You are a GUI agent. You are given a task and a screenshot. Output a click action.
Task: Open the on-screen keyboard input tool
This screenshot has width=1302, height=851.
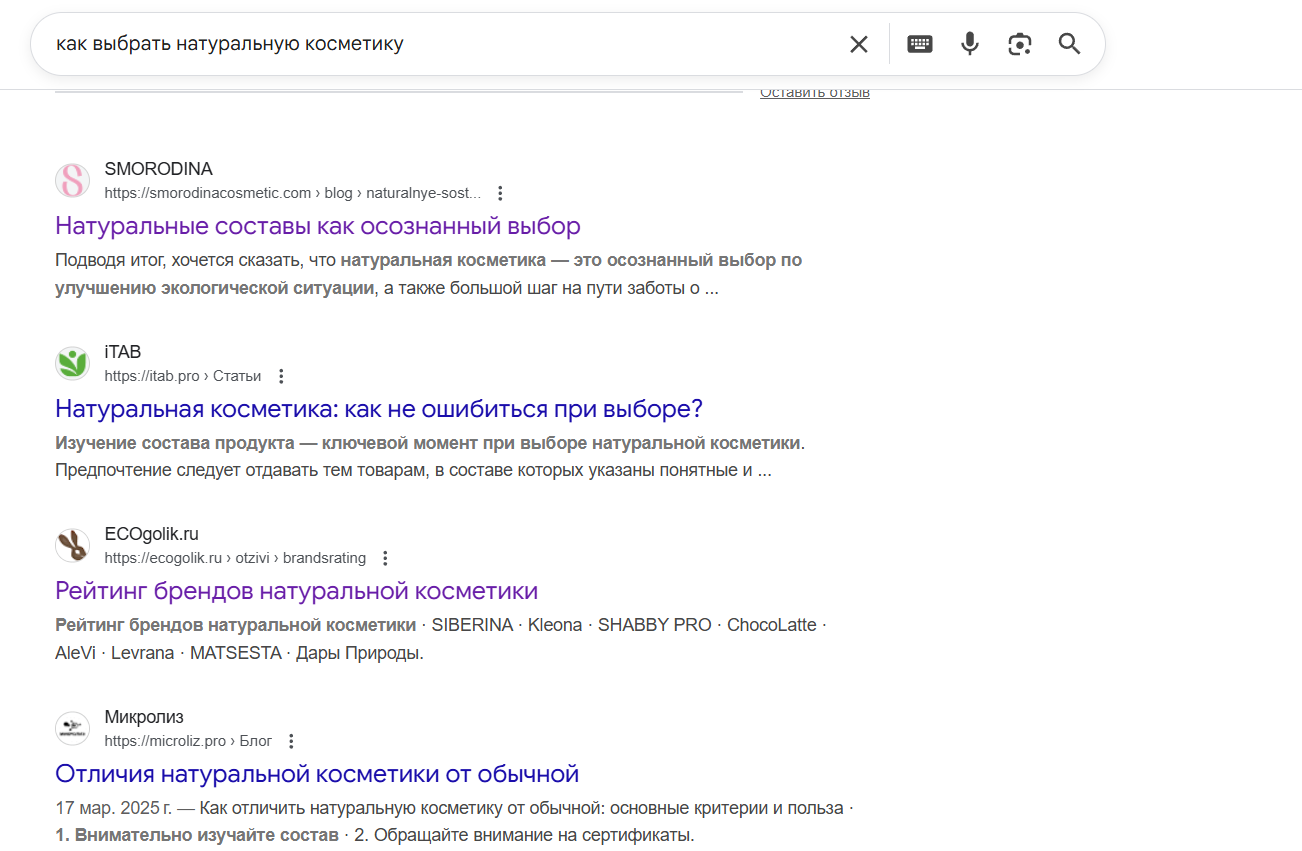pos(919,44)
